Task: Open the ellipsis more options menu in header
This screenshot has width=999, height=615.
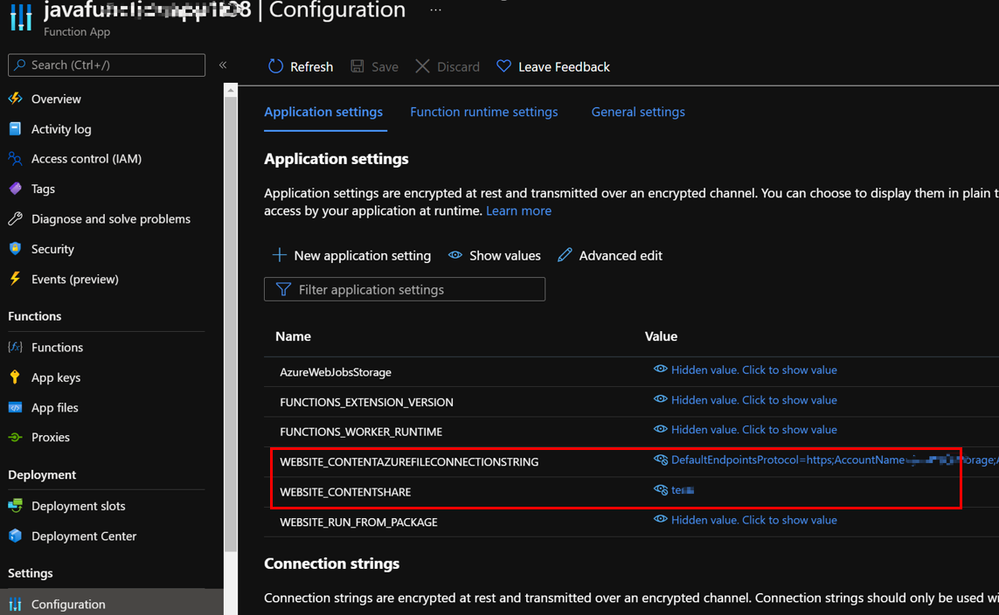Action: [436, 10]
